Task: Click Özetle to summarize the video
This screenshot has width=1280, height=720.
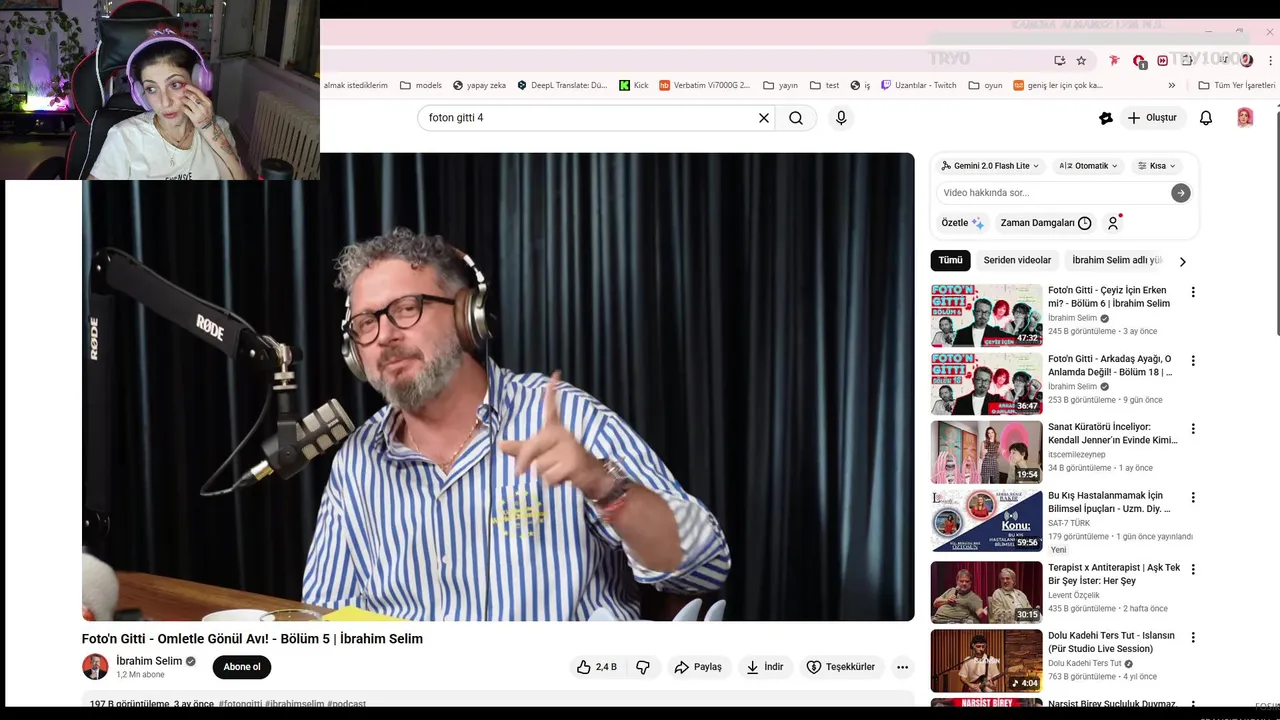Action: [962, 223]
